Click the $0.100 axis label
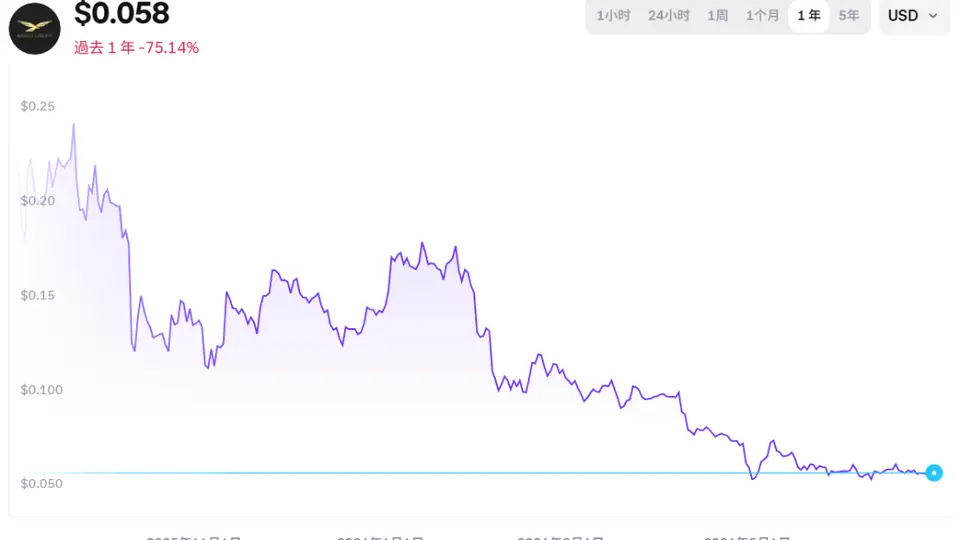This screenshot has height=540, width=960. pos(42,390)
